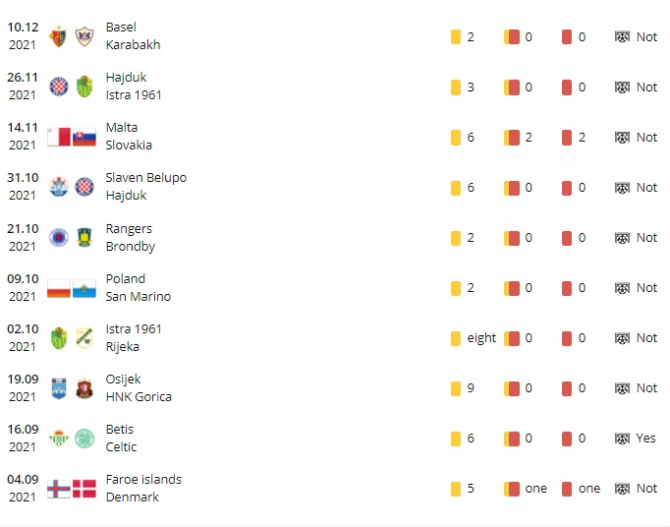The width and height of the screenshot is (670, 527).
Task: Click the Slovakia flag icon
Action: [84, 137]
